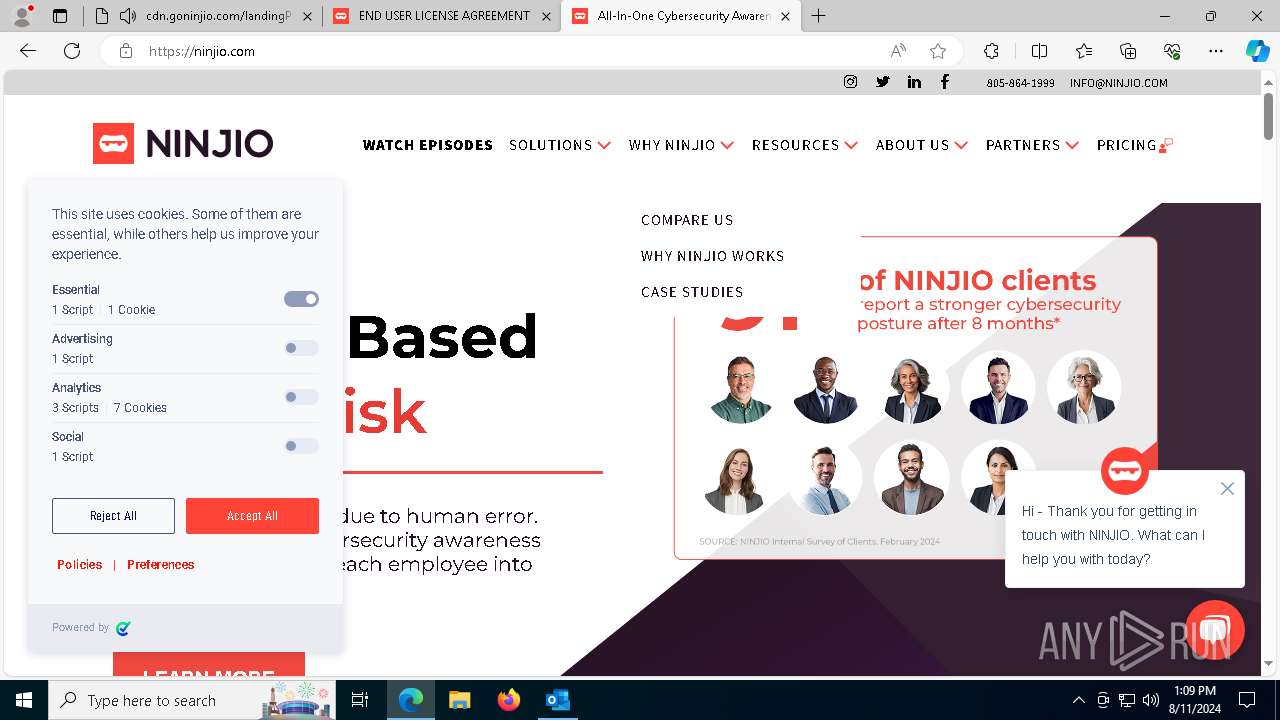The width and height of the screenshot is (1280, 720).
Task: Expand the WHY NINJIO dropdown menu
Action: [681, 145]
